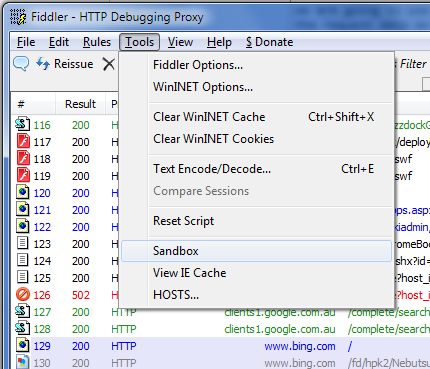Sort sessions by the Result column header
The width and height of the screenshot is (430, 369).
point(80,104)
